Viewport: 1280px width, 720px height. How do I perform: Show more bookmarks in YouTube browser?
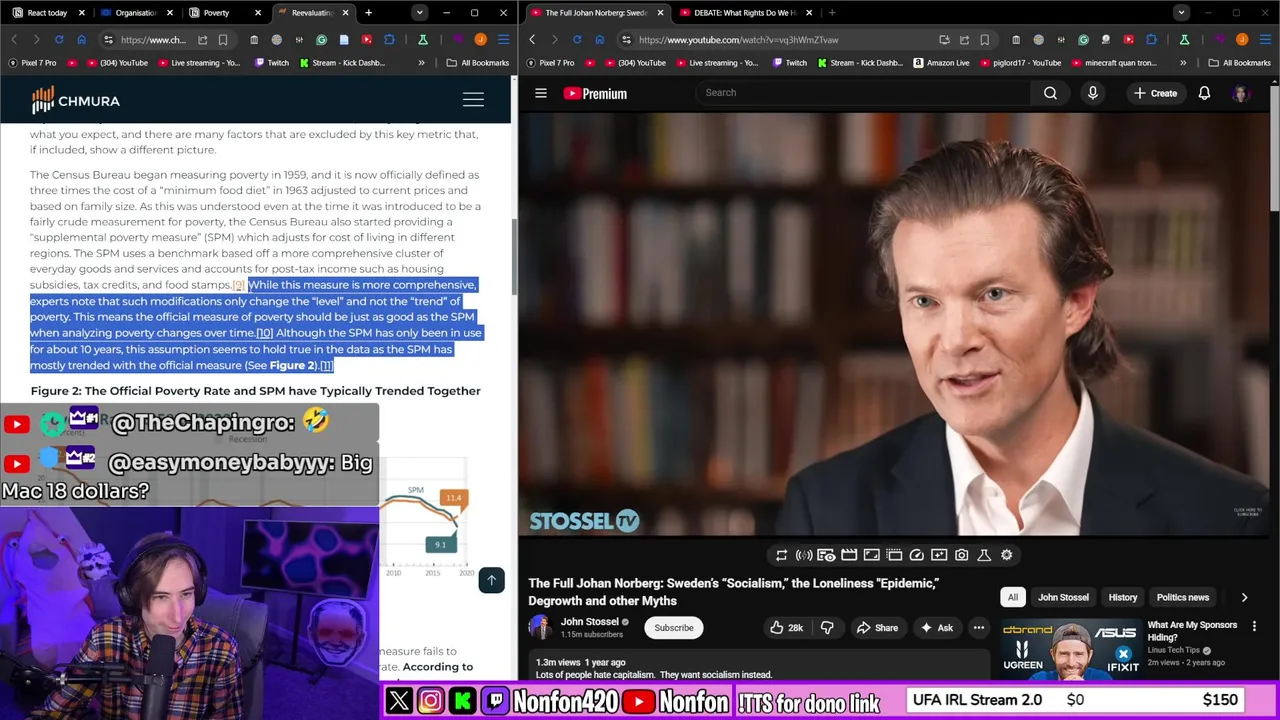1183,63
